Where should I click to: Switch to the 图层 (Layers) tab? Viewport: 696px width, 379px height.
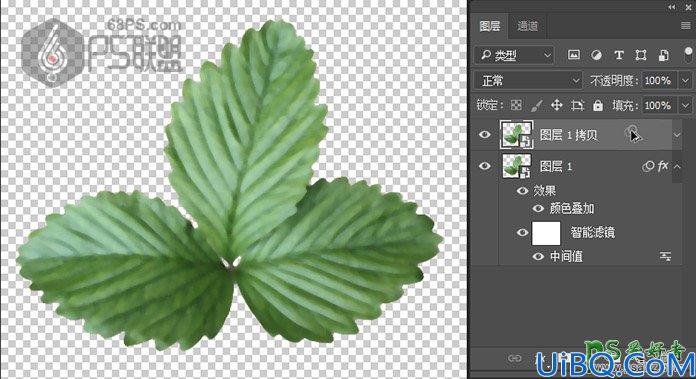pyautogui.click(x=490, y=26)
